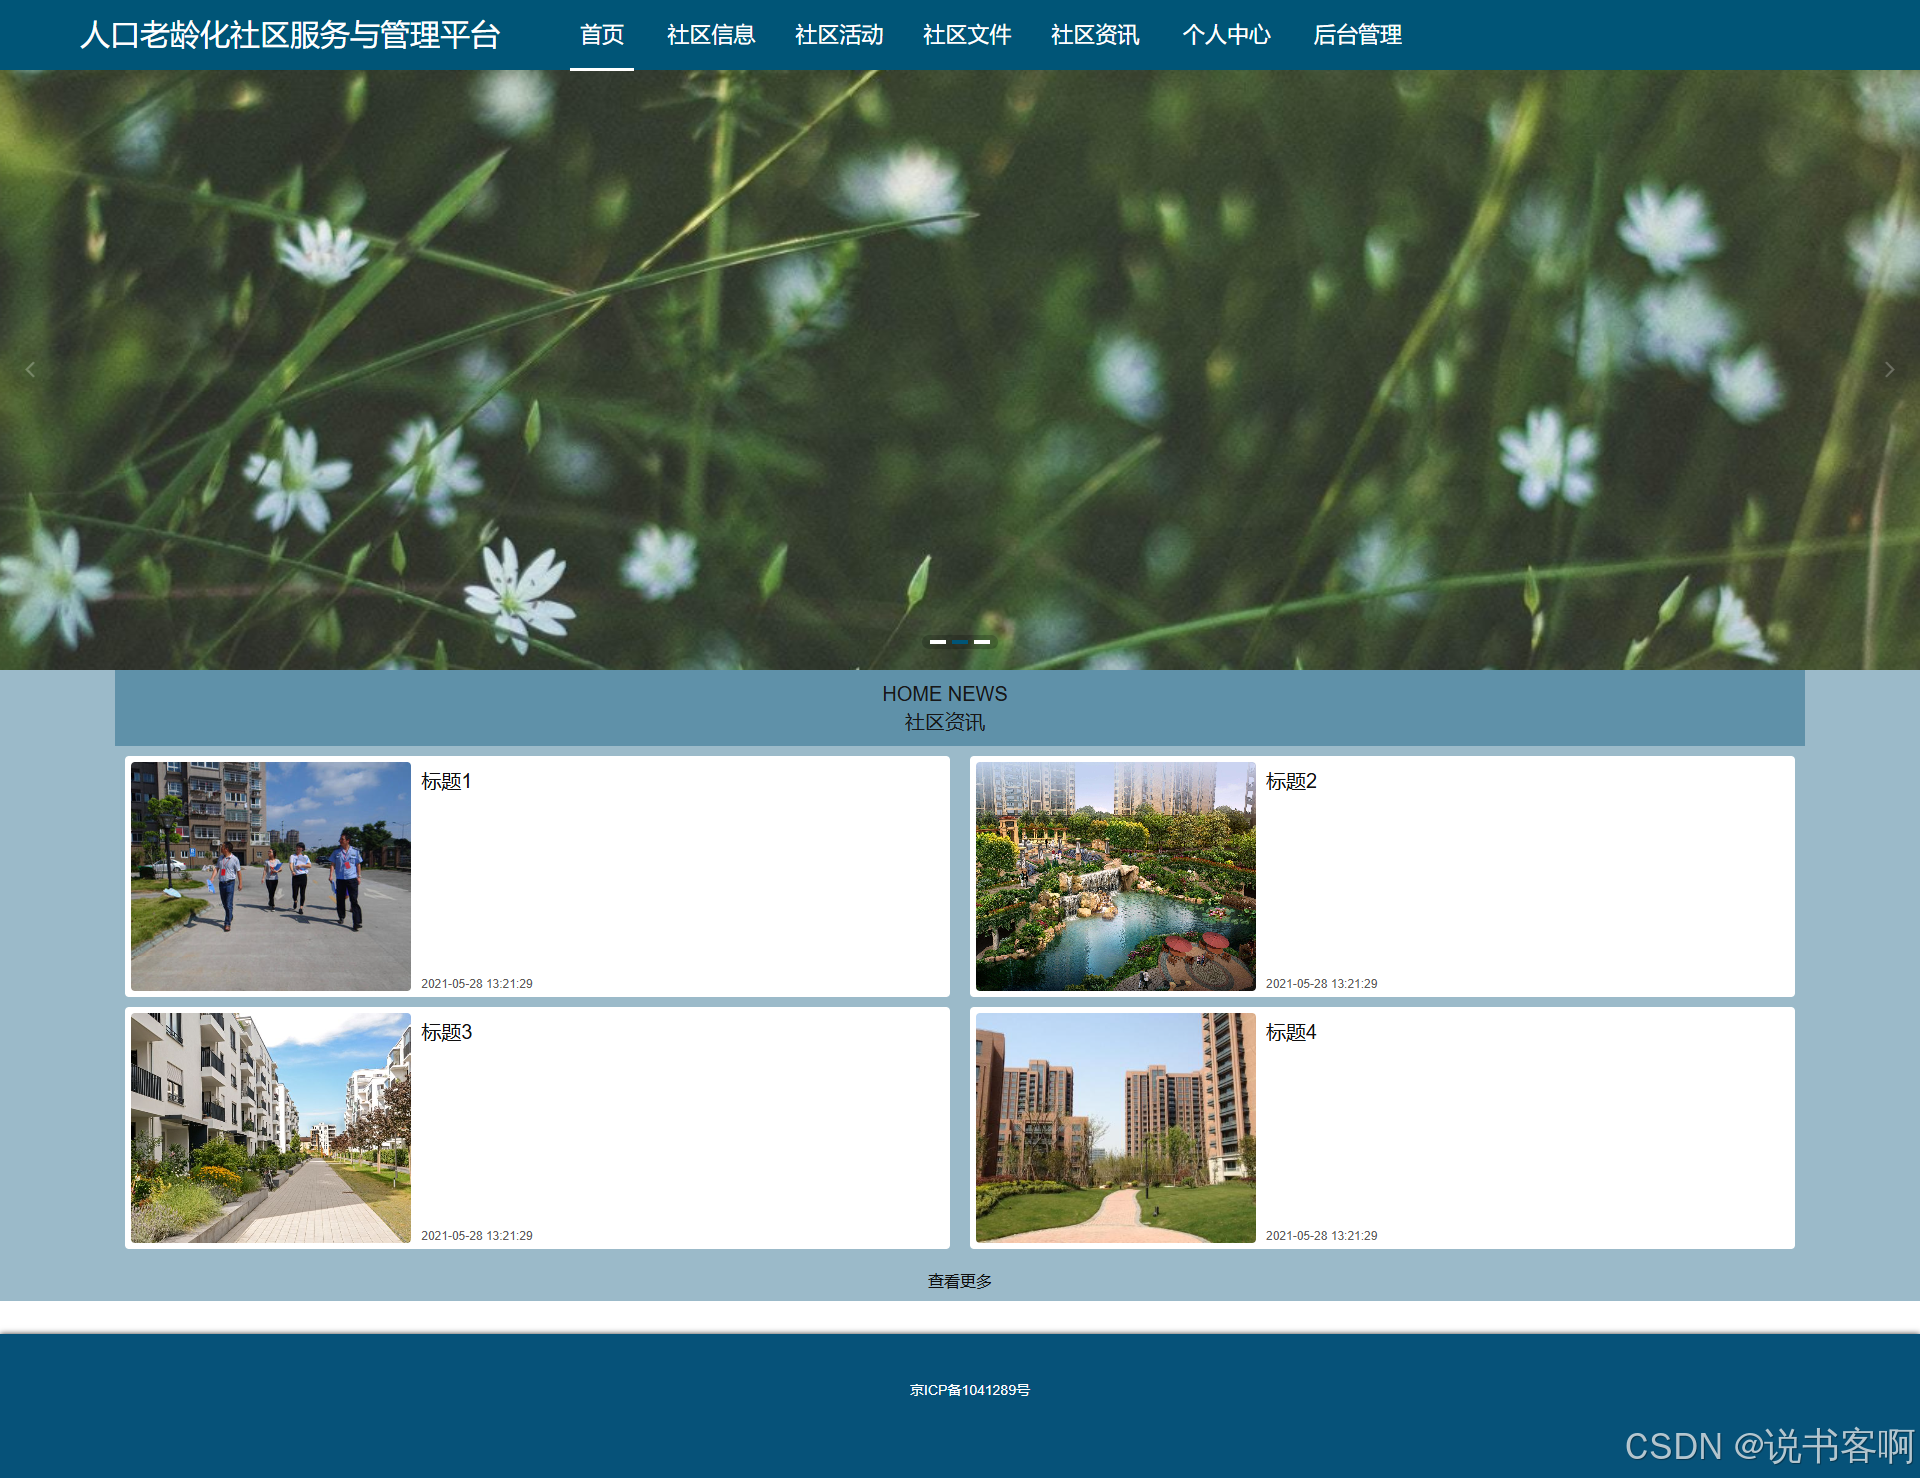Screen dimensions: 1920x1479
Task: Open the 社区文件 navigation item
Action: click(967, 35)
